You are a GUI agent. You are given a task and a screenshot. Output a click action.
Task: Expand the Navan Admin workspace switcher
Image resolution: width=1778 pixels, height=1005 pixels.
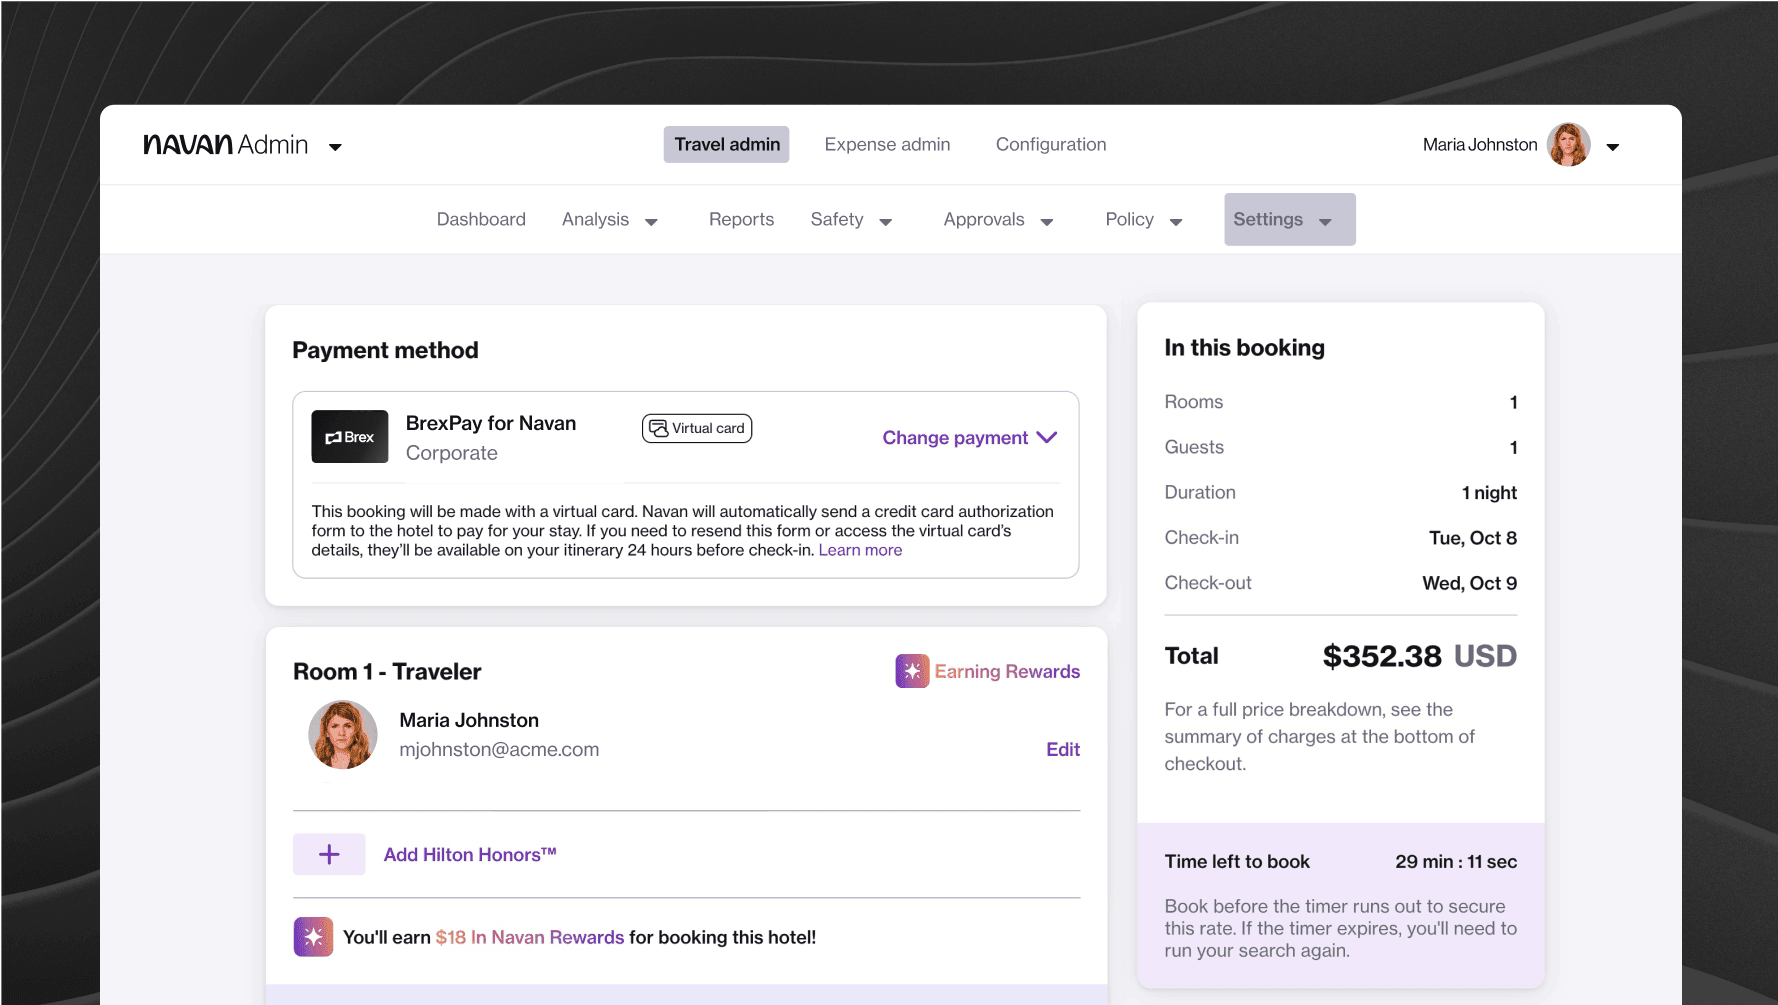pyautogui.click(x=335, y=146)
